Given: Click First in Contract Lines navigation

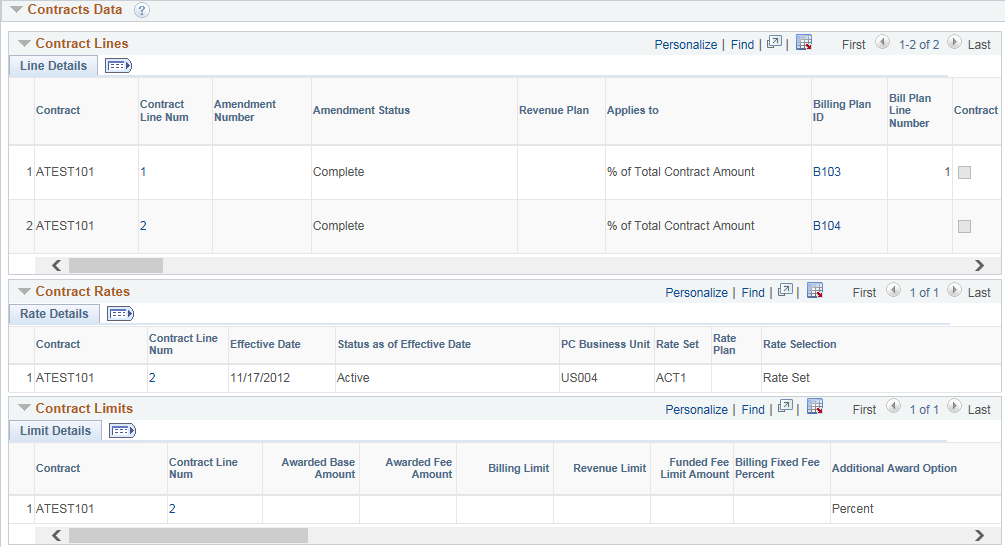Looking at the screenshot, I should click(854, 44).
